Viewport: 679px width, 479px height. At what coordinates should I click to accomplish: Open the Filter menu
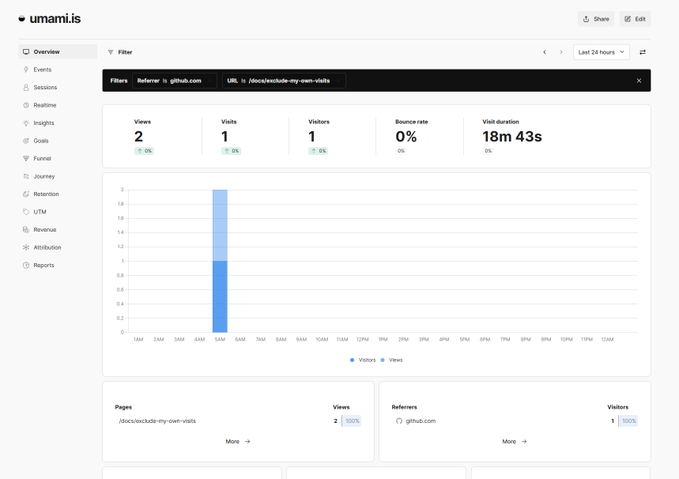click(x=120, y=52)
